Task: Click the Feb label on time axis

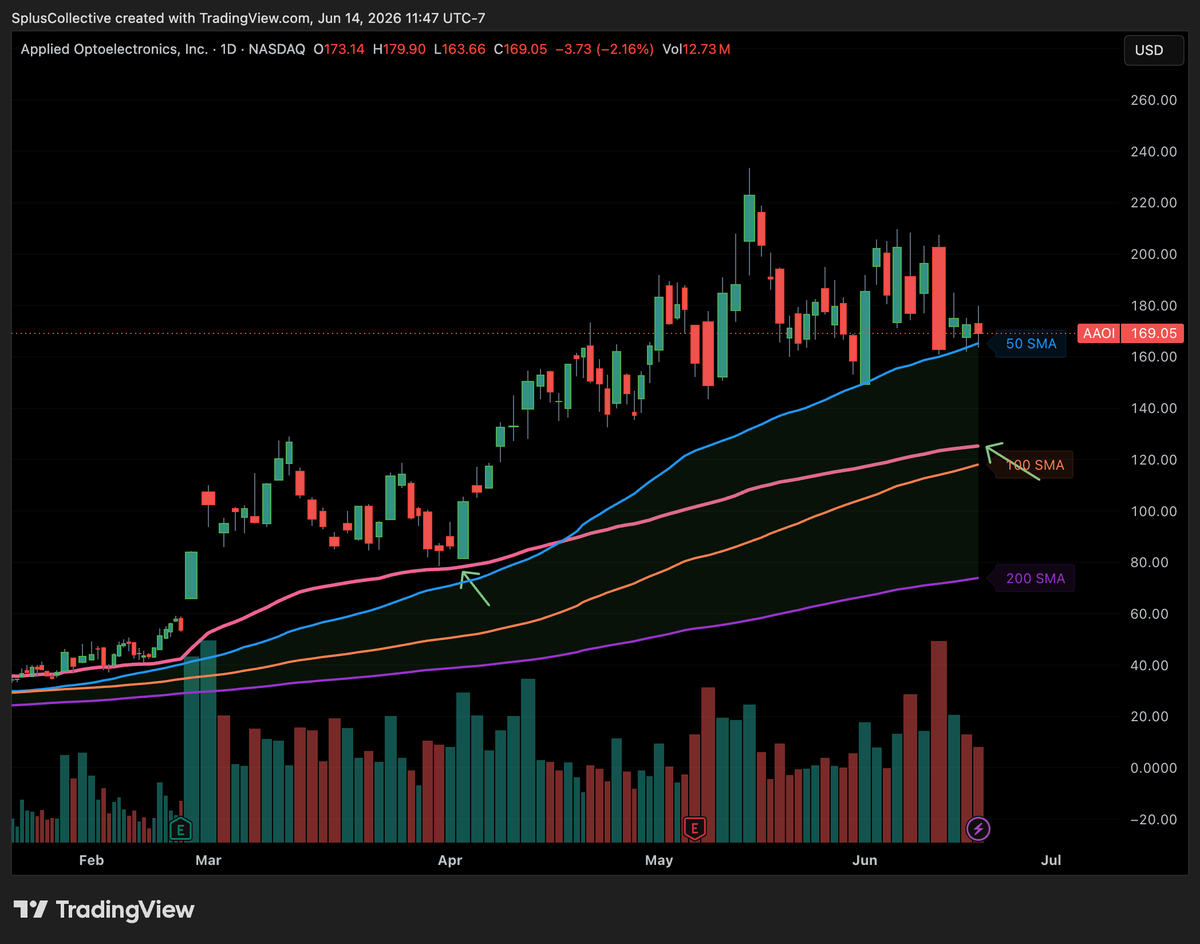Action: 91,860
